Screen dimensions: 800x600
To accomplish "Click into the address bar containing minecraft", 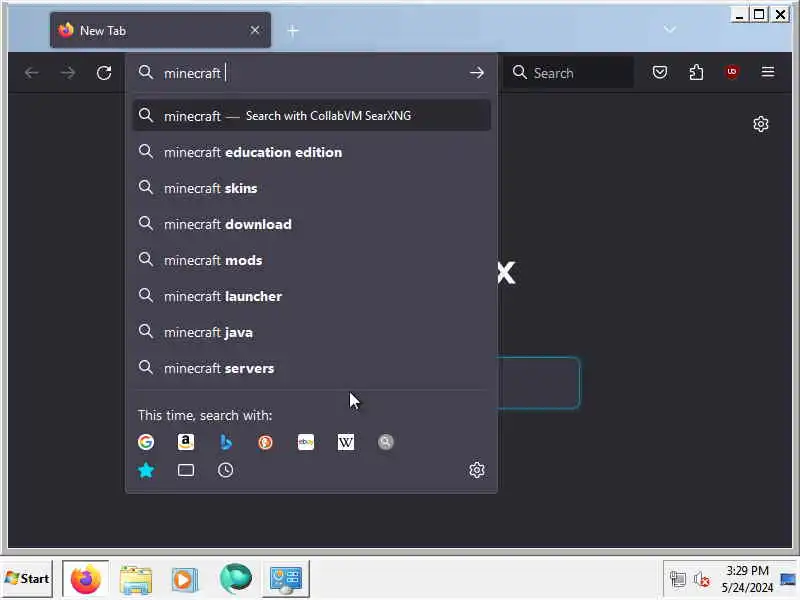I will (311, 73).
